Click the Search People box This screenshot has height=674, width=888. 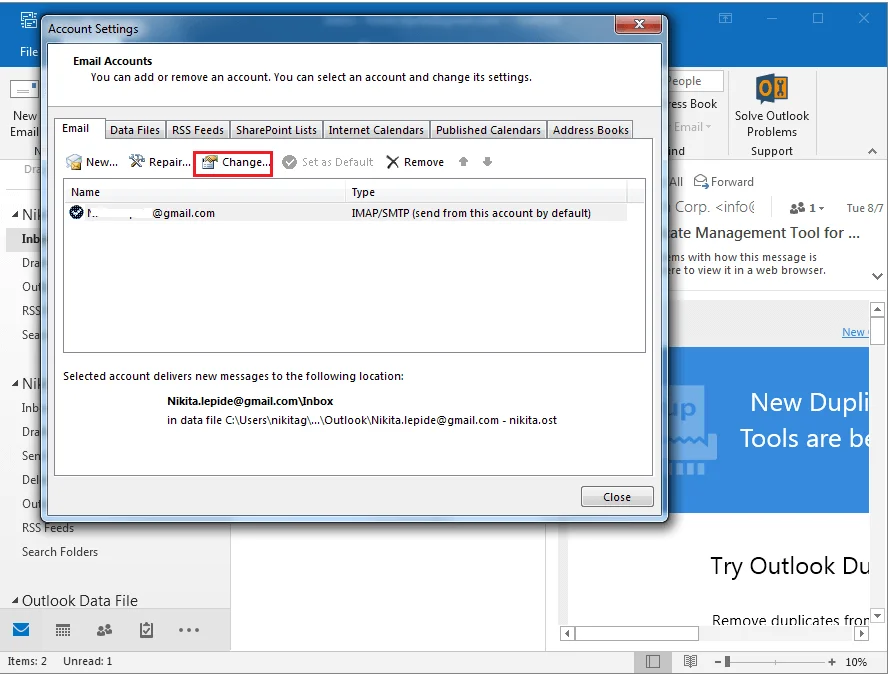coord(695,81)
